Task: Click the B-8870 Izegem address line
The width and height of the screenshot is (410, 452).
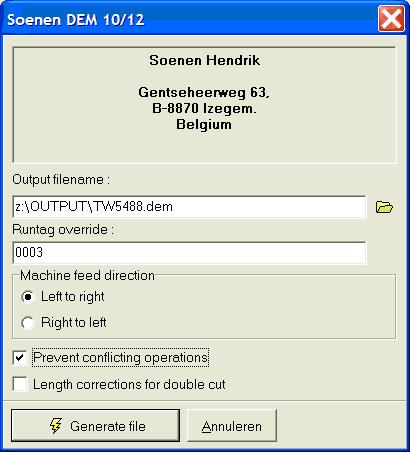Action: point(204,108)
